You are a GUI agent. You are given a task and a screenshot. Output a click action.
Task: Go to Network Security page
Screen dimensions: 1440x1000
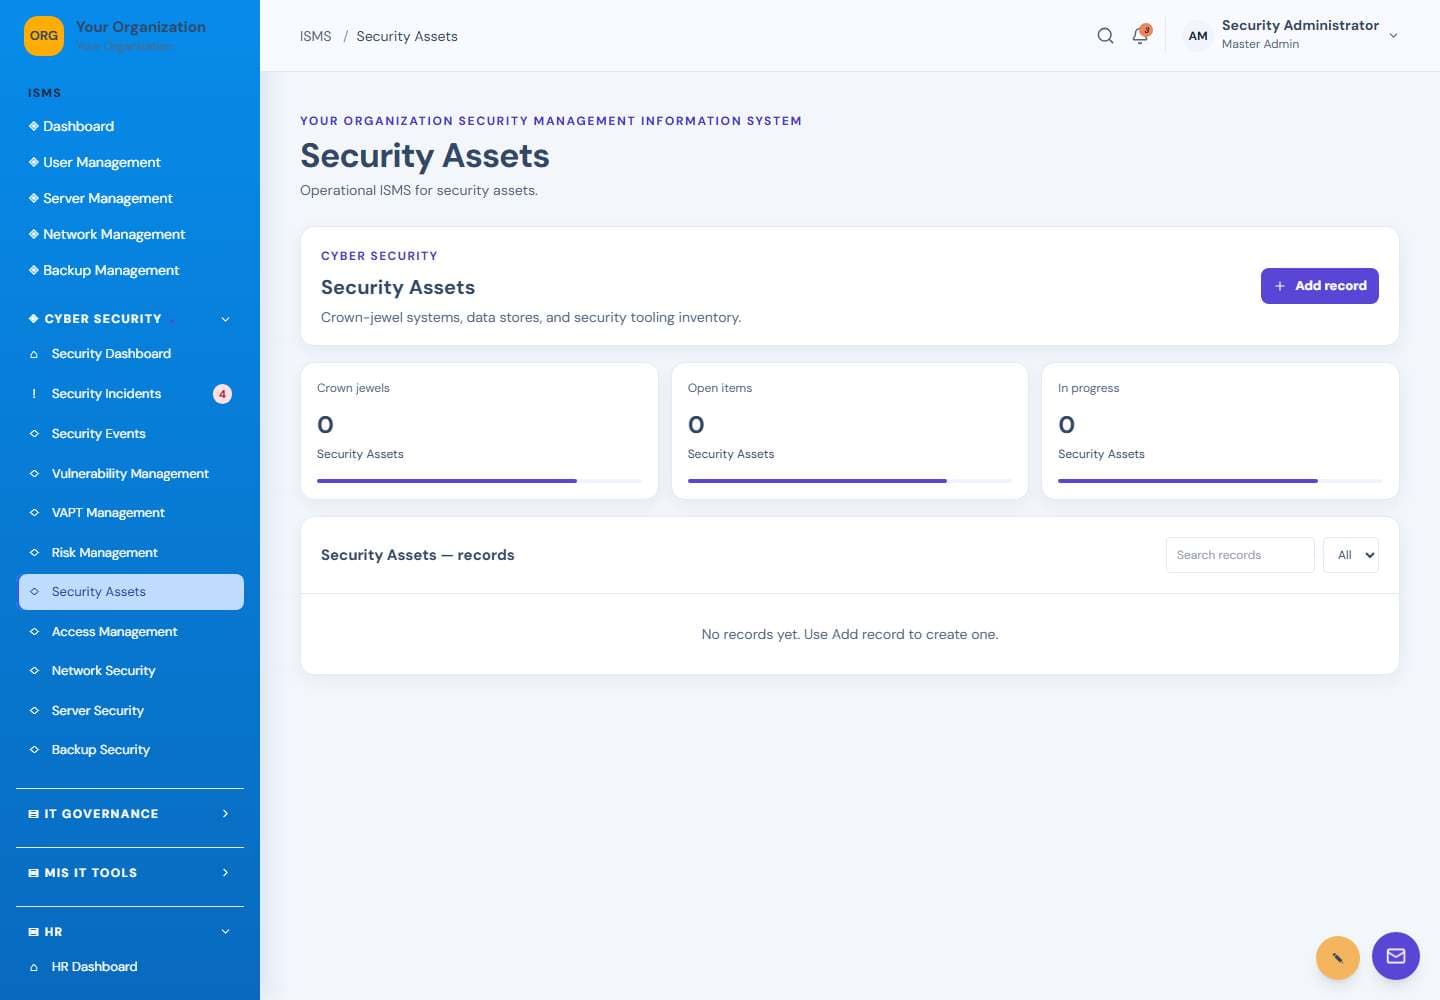coord(131,671)
